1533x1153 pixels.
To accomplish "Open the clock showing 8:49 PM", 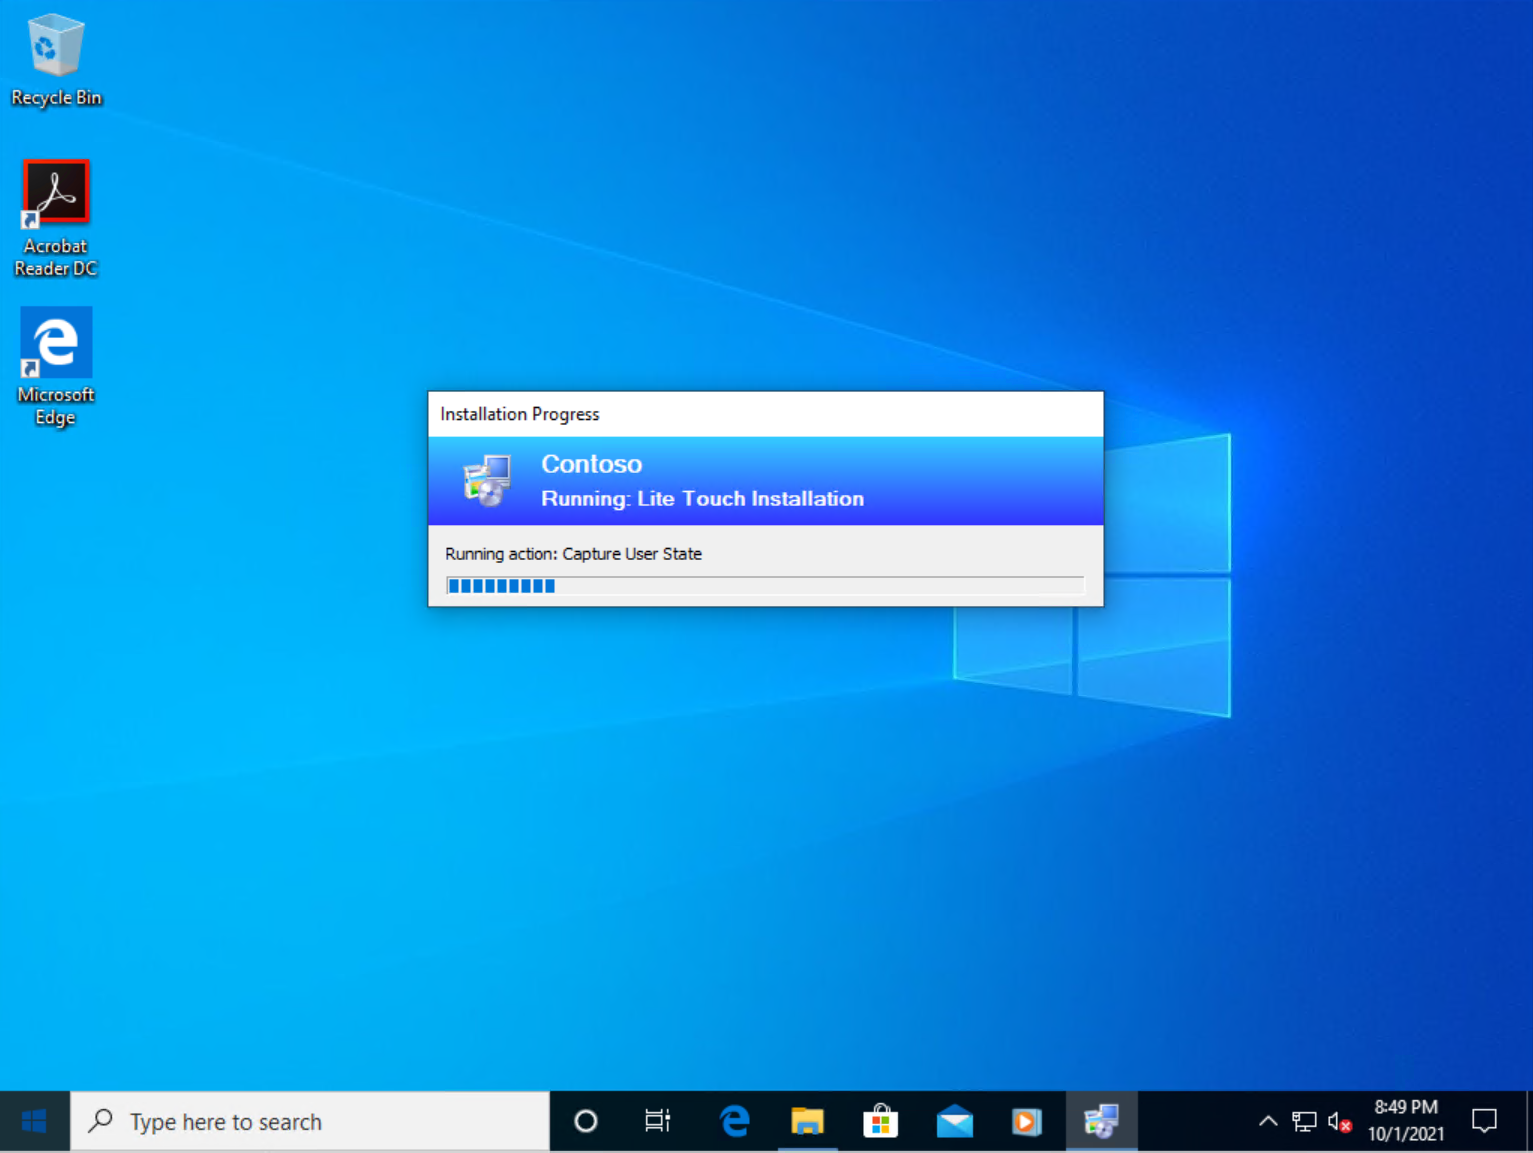I will coord(1406,1120).
